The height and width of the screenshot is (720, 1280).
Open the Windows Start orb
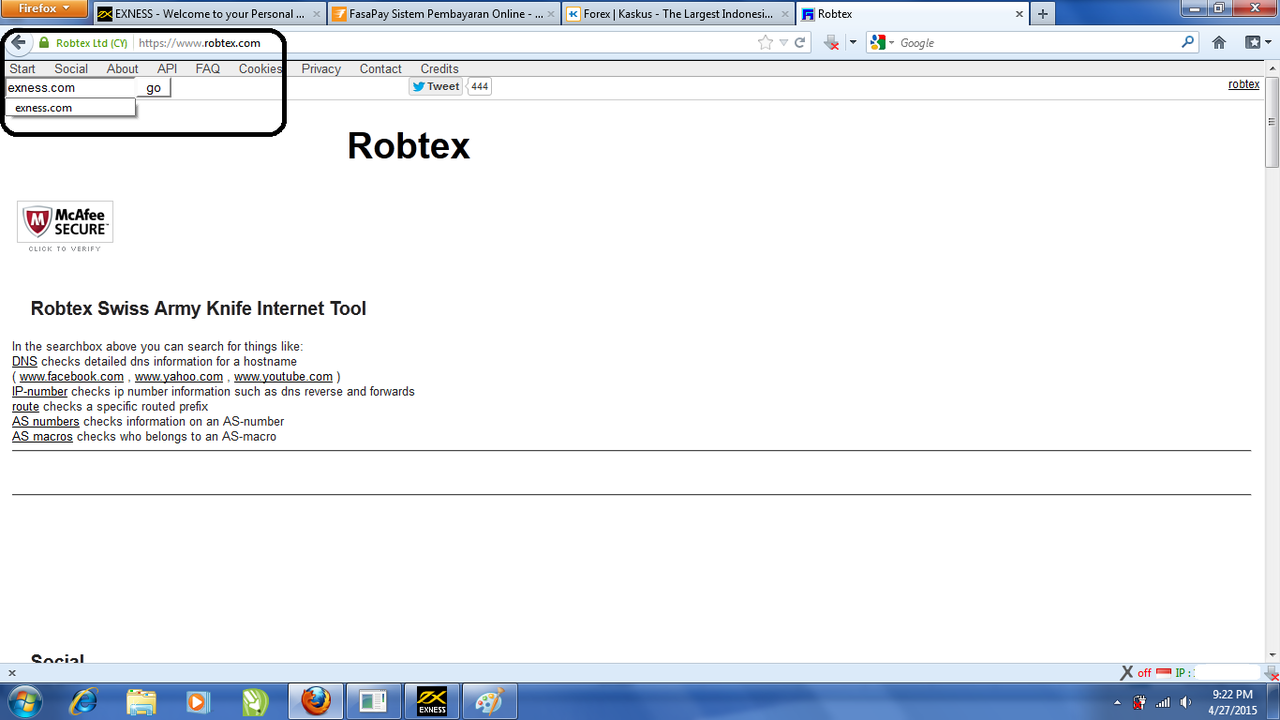coord(24,701)
